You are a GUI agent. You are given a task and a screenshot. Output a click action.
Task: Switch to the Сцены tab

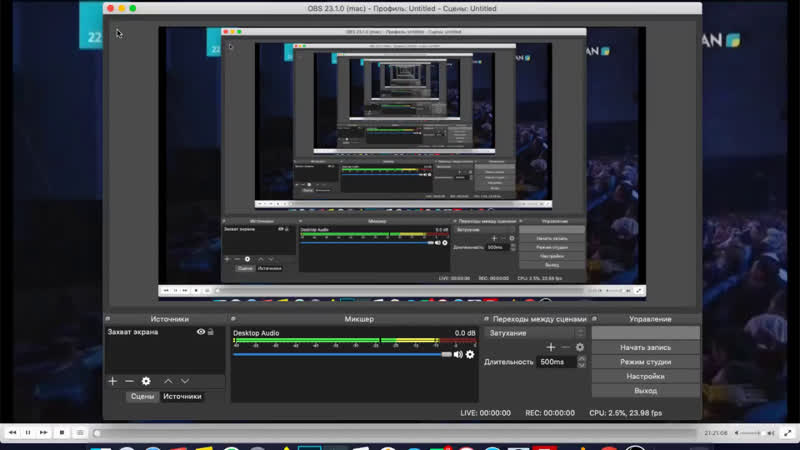(x=142, y=396)
